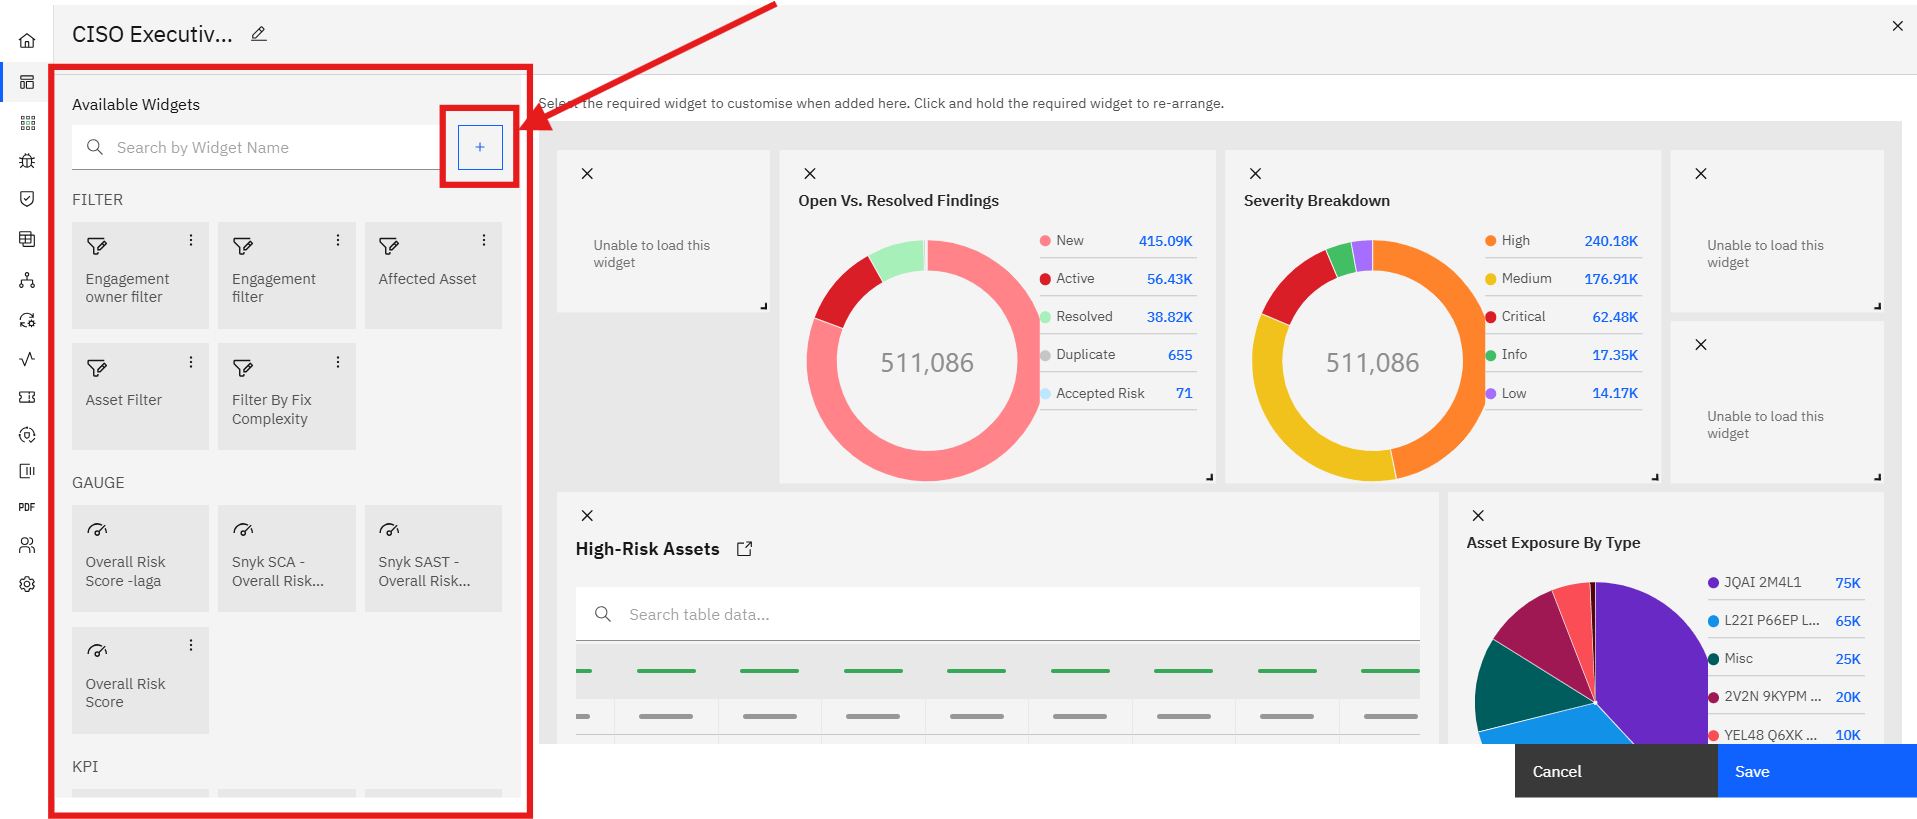
Task: Click the JQAI 2M4L1 value 75K
Action: pyautogui.click(x=1848, y=583)
